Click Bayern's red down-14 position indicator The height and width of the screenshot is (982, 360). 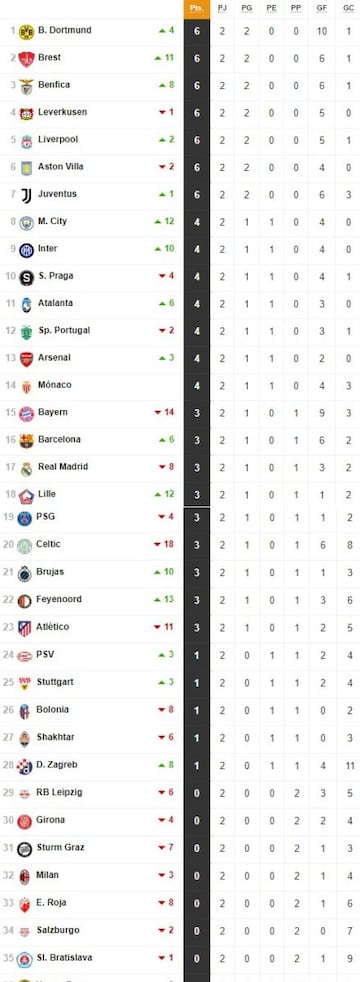tap(164, 412)
